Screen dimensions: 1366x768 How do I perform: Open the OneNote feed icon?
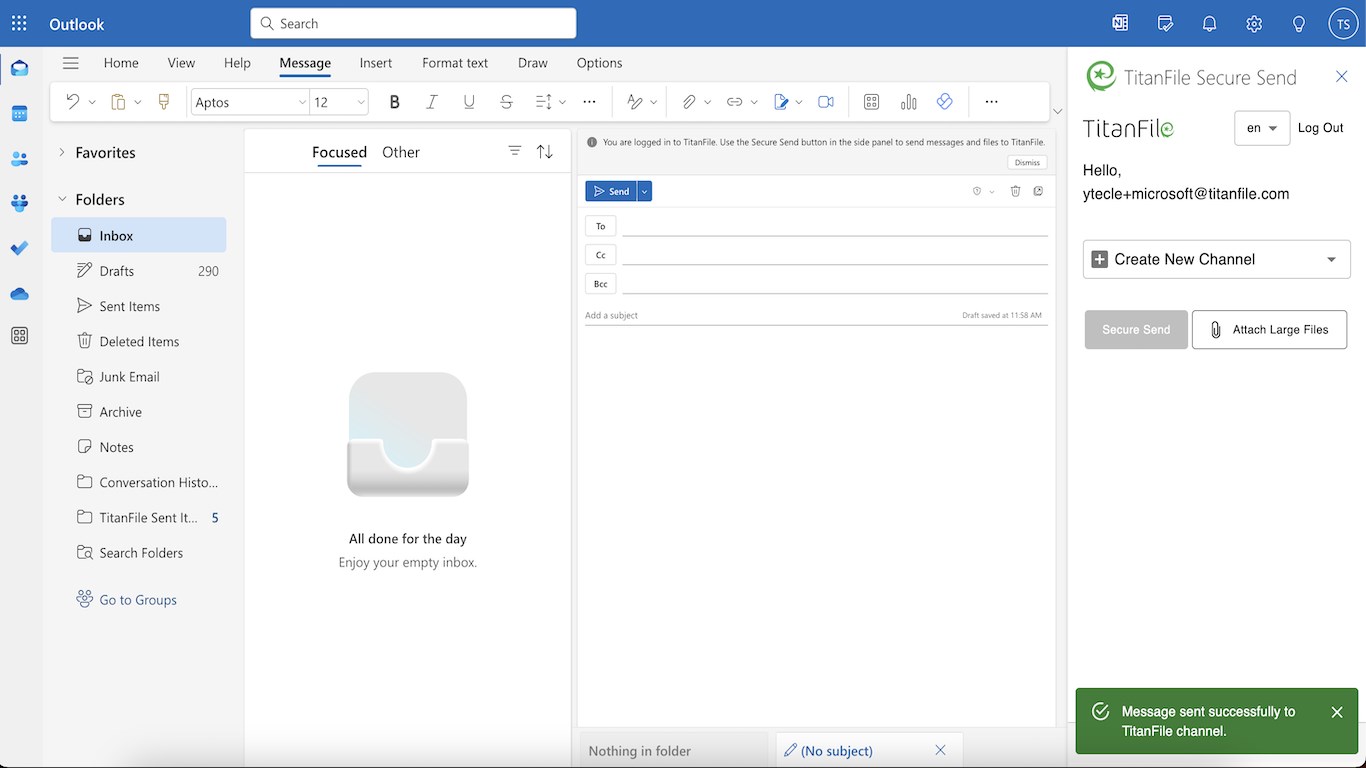pos(1120,23)
